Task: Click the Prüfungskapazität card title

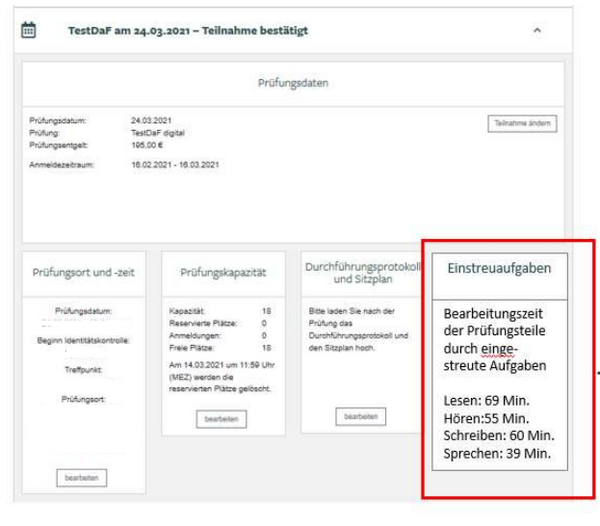Action: (223, 272)
